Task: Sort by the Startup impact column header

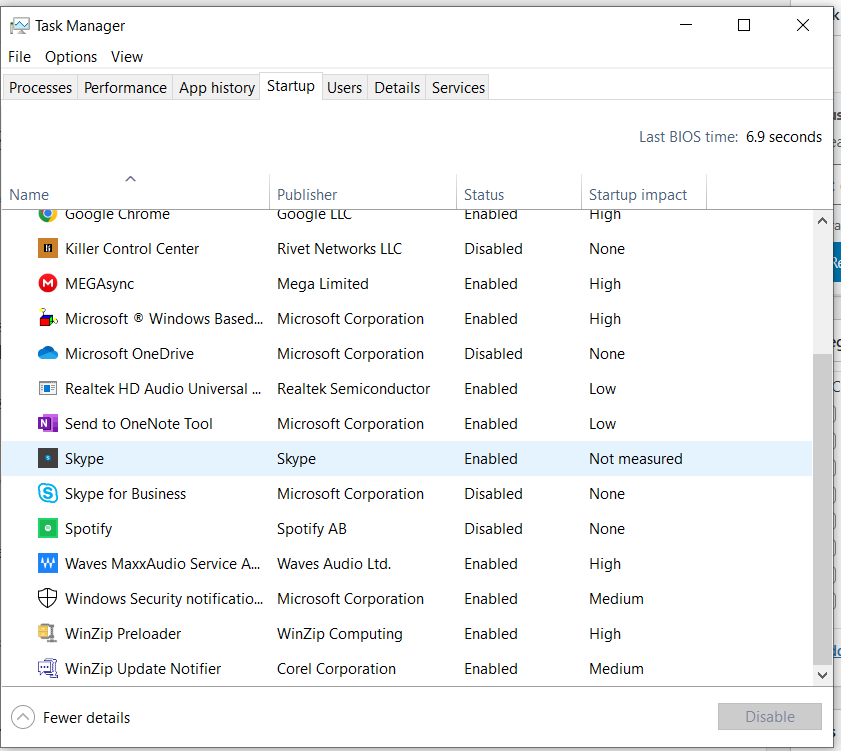Action: click(x=644, y=191)
